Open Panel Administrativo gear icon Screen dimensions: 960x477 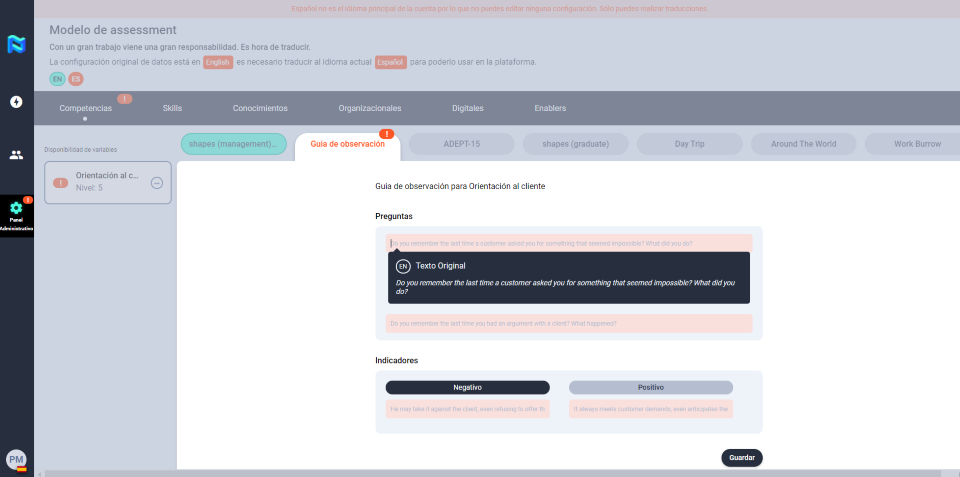tap(16, 209)
